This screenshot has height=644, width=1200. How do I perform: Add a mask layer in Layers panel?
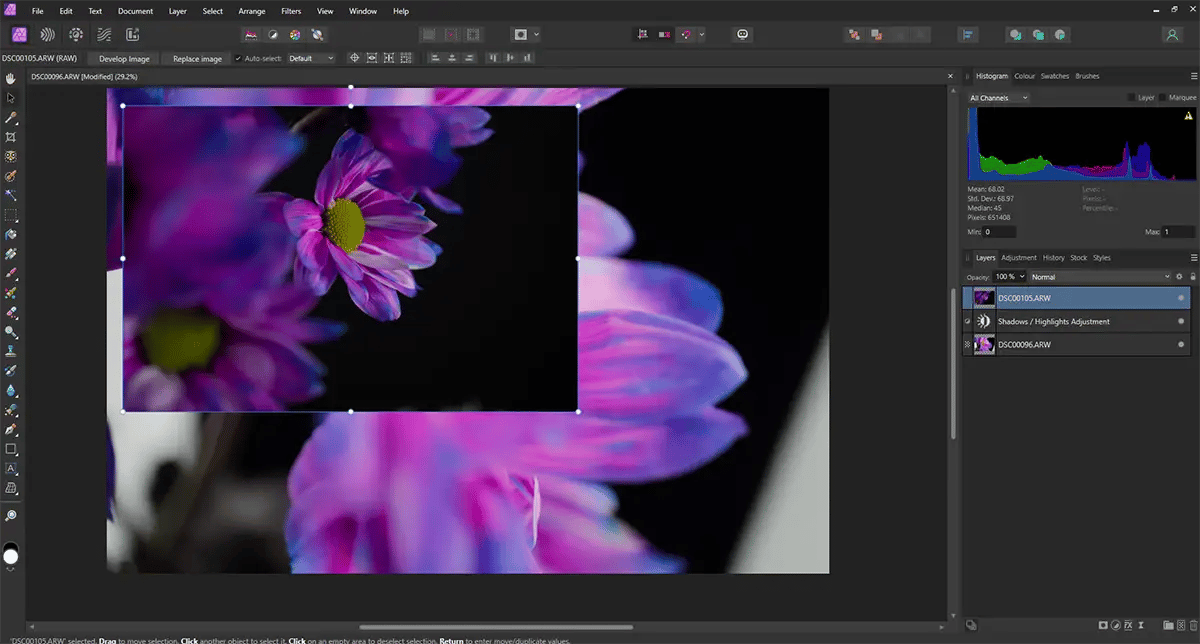tap(1103, 626)
